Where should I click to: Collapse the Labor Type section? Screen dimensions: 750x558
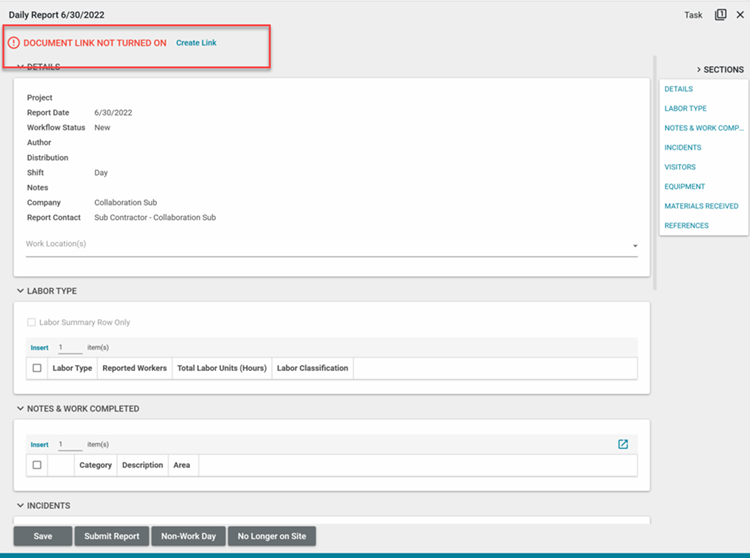(20, 291)
